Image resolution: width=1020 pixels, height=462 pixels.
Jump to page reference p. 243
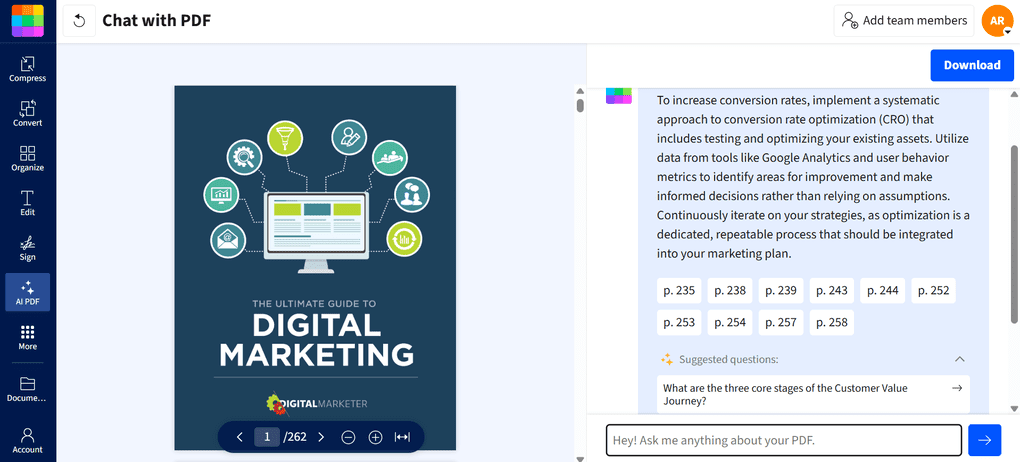(x=832, y=291)
